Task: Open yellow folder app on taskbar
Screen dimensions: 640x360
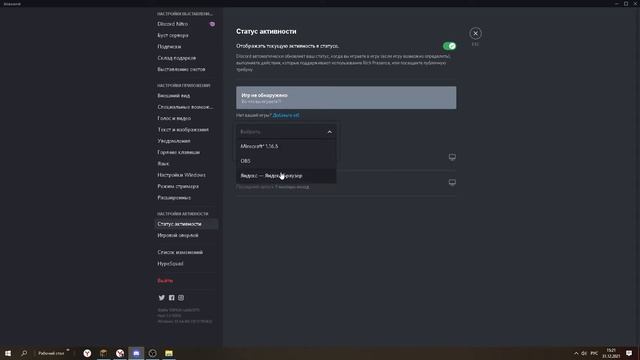Action: click(x=169, y=353)
